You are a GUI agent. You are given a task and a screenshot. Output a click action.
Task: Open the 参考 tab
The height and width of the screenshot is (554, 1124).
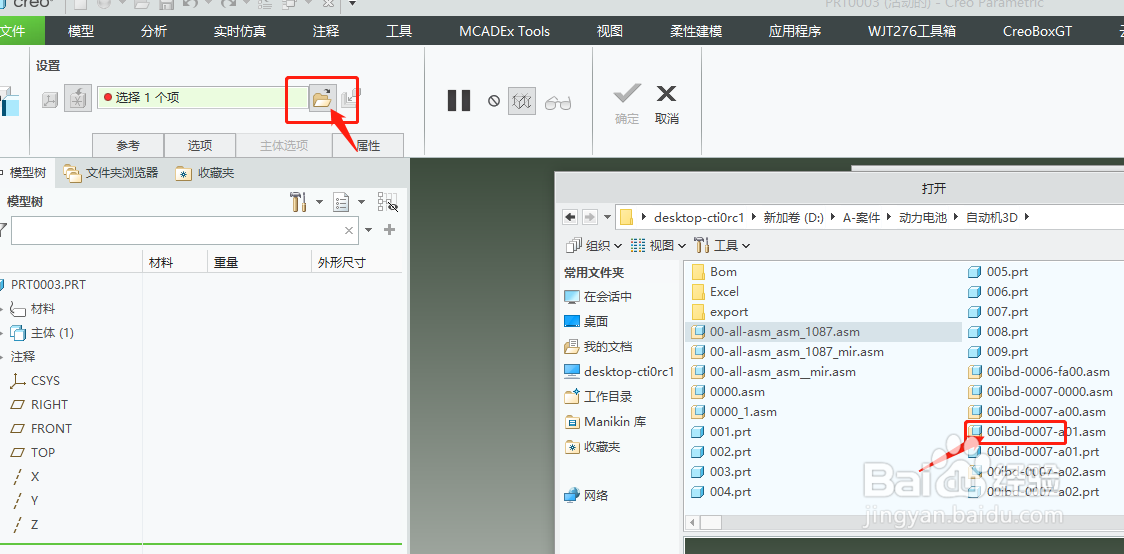click(x=128, y=145)
